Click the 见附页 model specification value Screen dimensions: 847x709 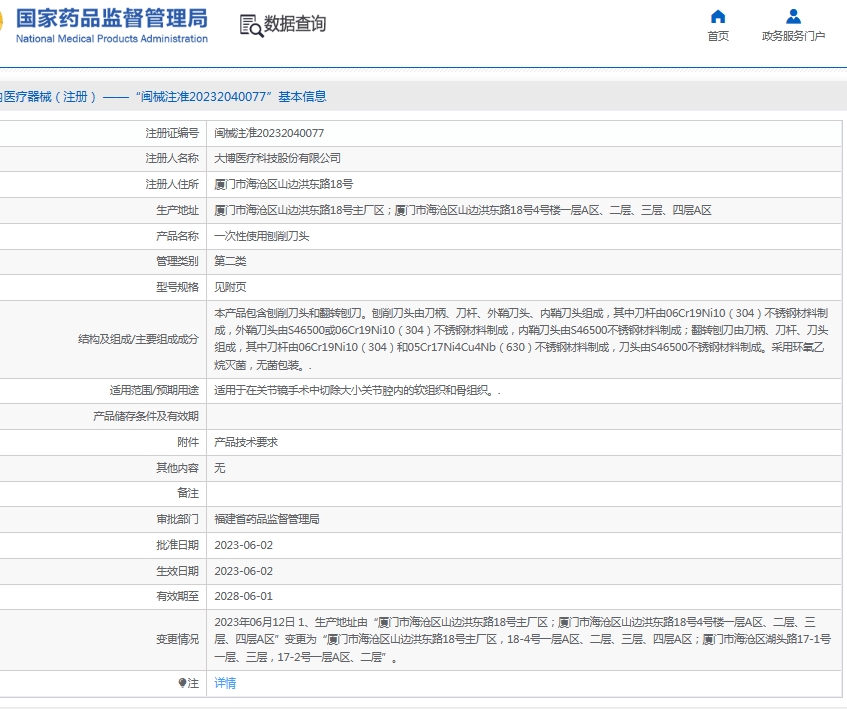click(230, 287)
